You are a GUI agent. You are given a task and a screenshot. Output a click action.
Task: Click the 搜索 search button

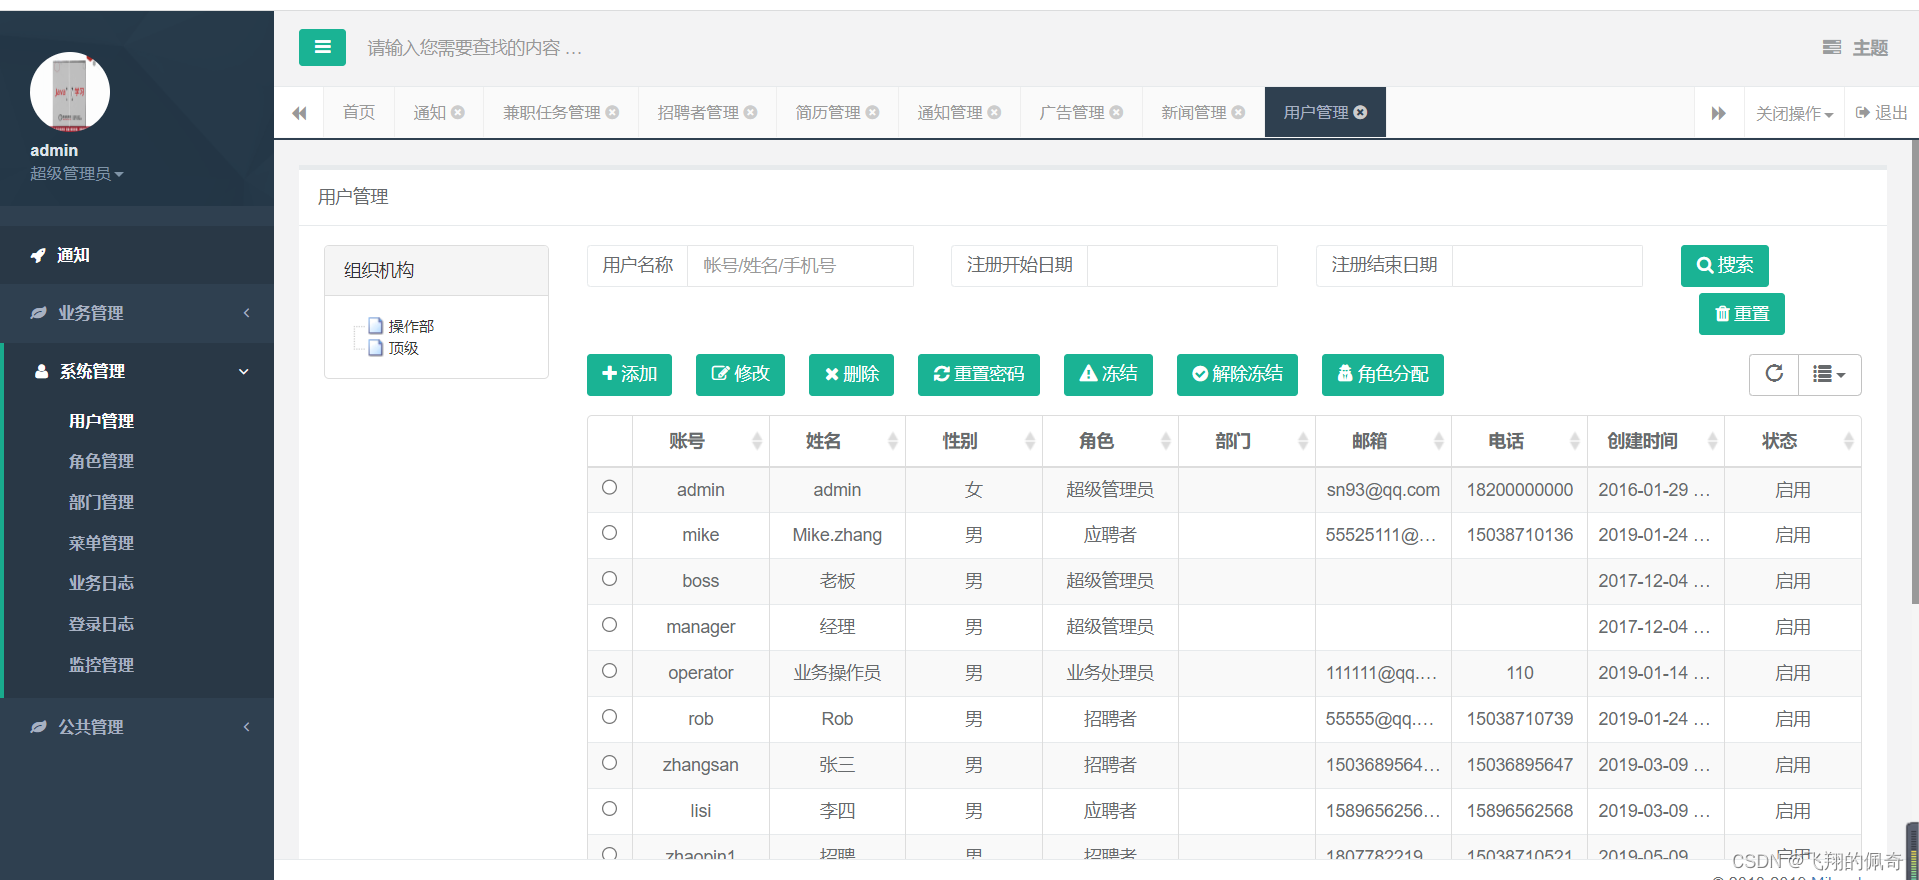click(x=1725, y=266)
